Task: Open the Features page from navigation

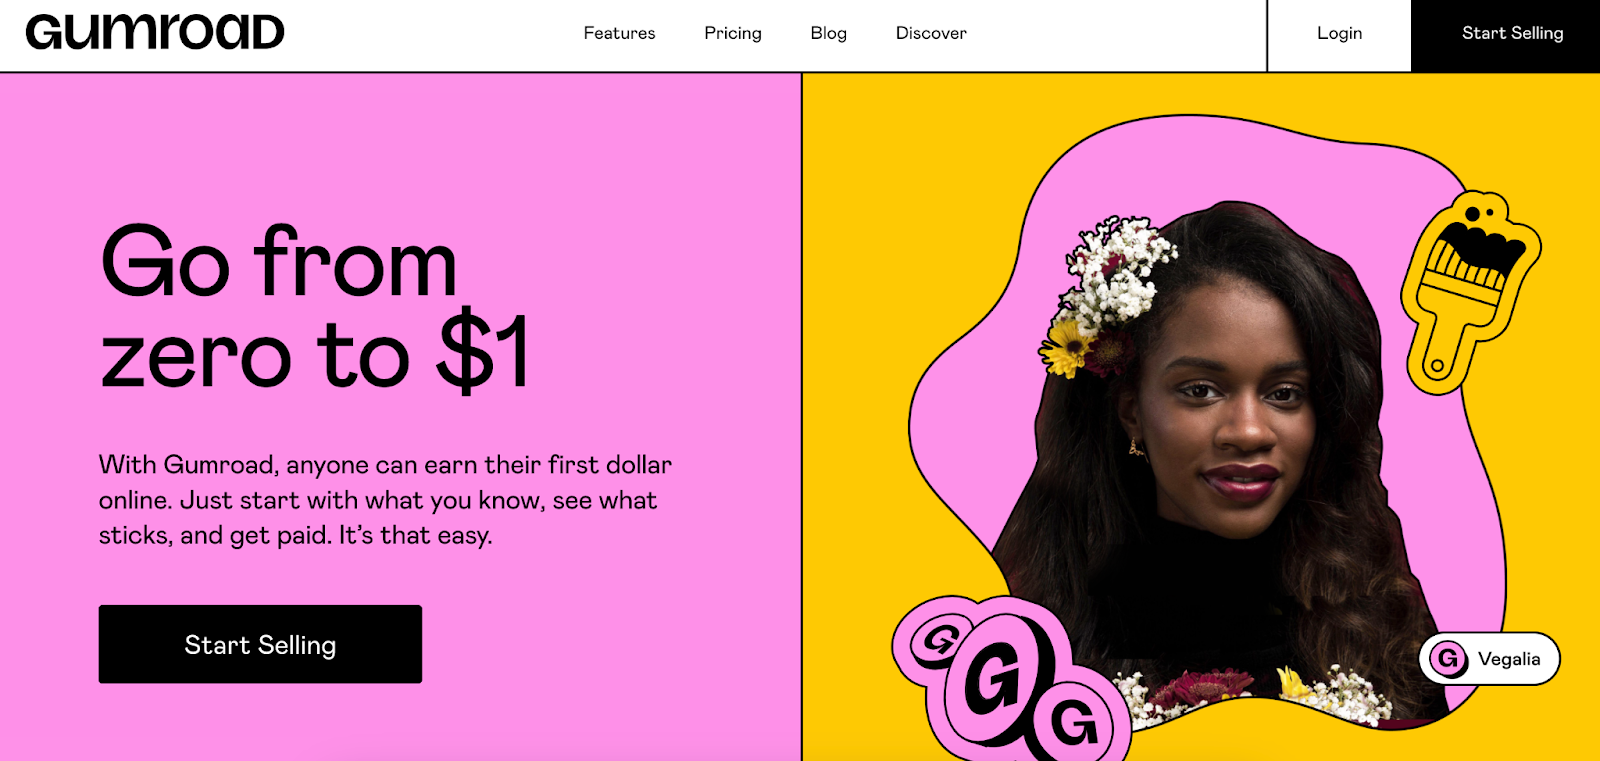Action: coord(619,33)
